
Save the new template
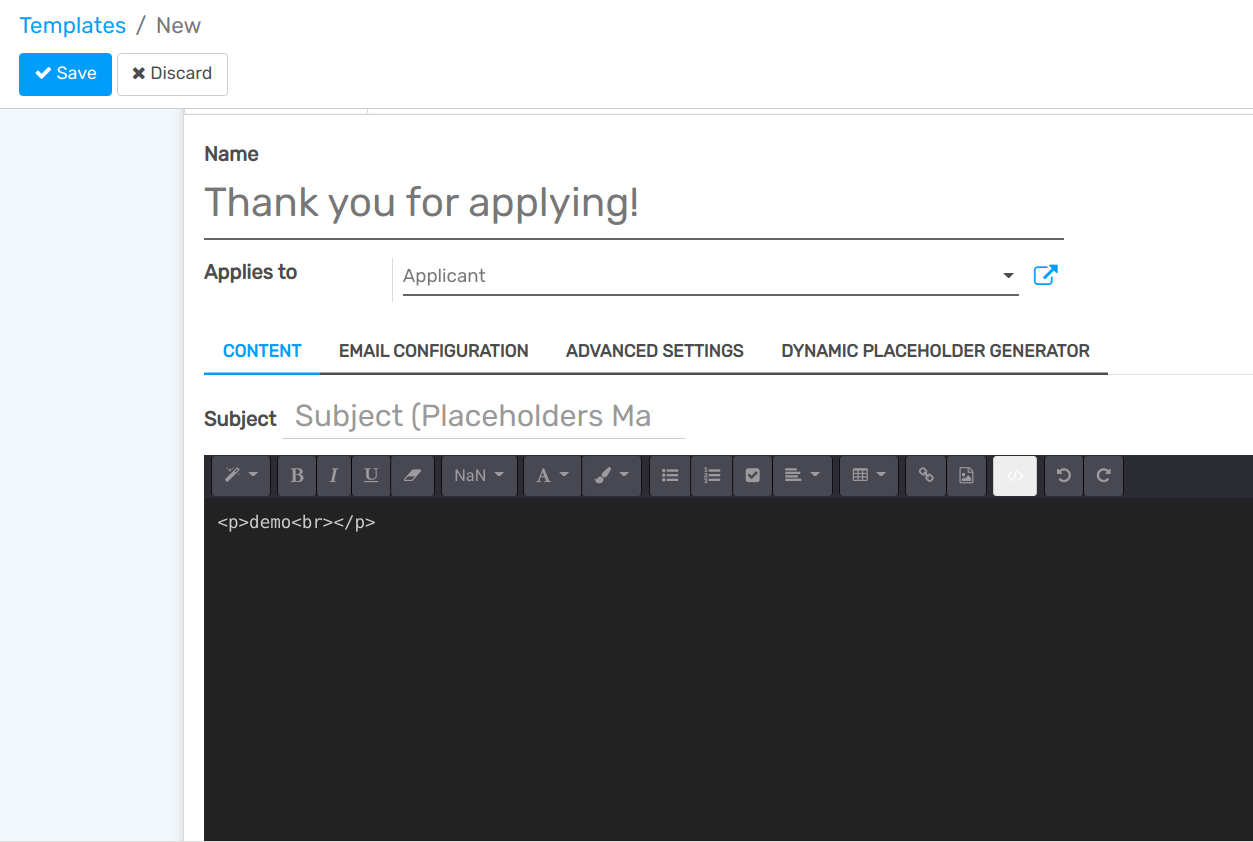[x=65, y=74]
